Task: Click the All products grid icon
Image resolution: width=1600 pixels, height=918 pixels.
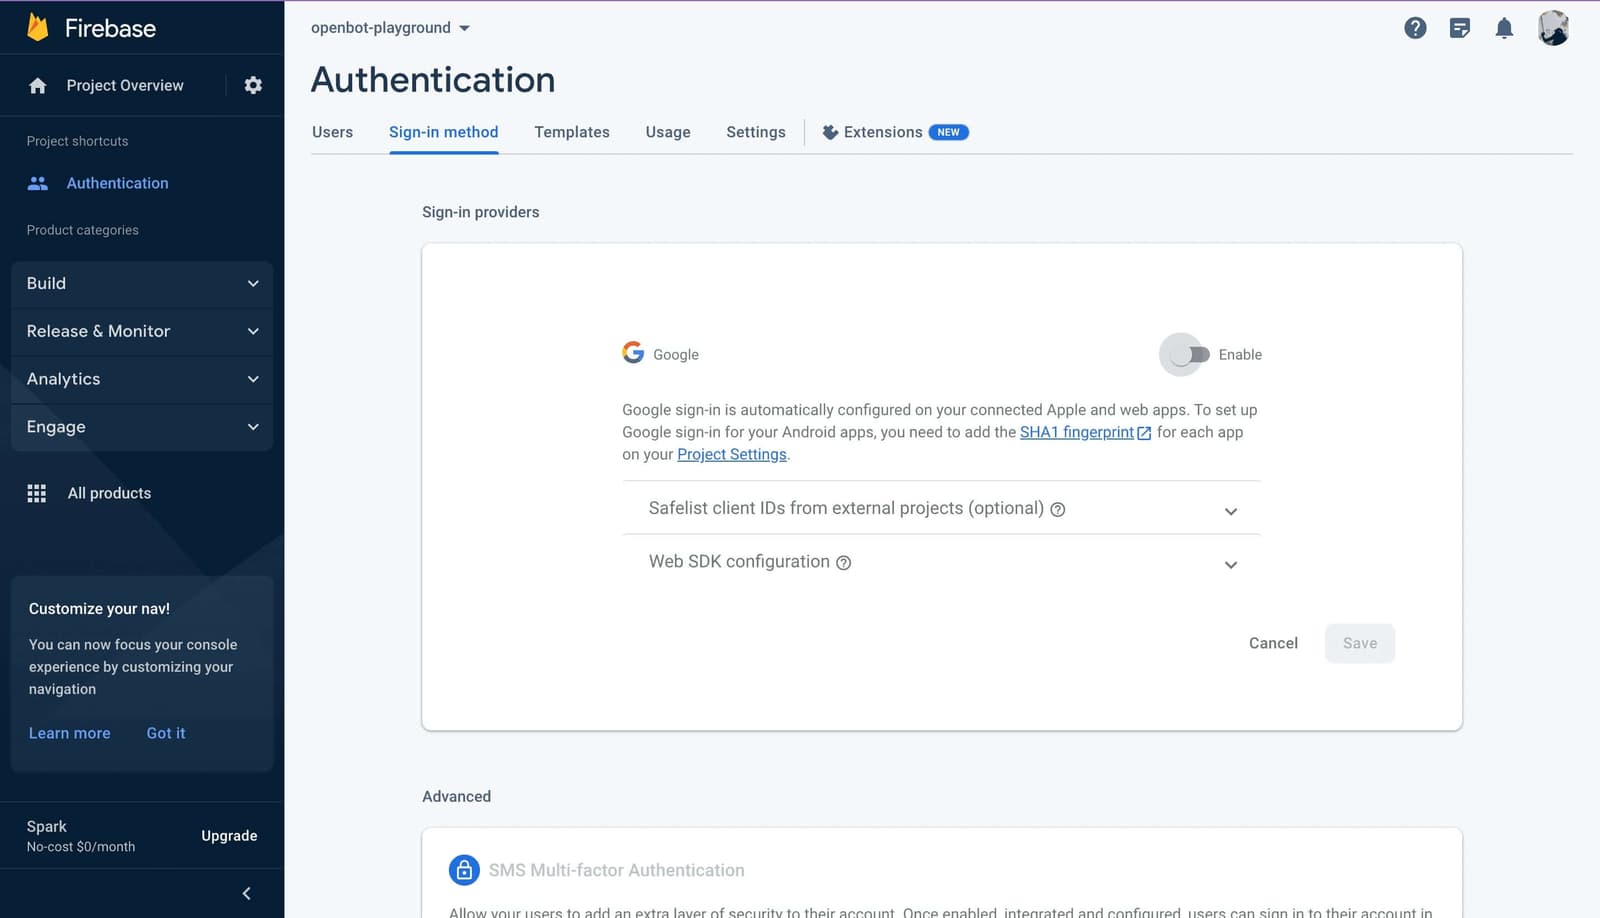Action: point(37,493)
